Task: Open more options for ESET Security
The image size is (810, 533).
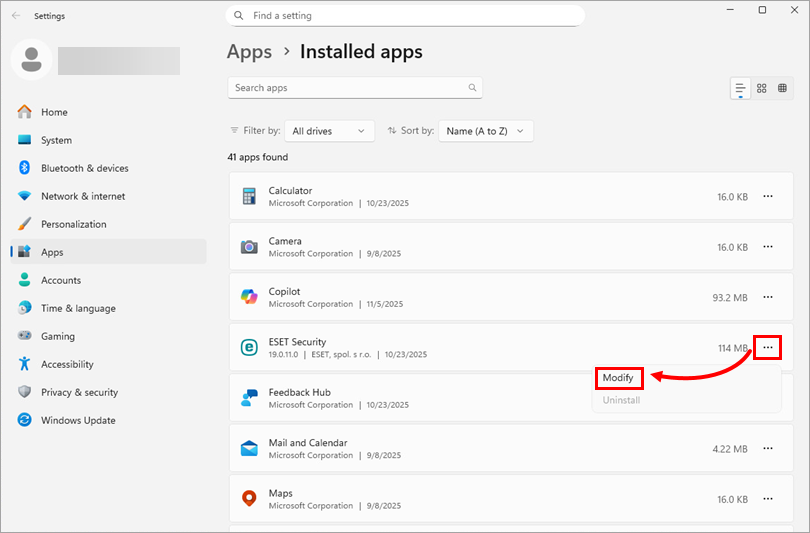Action: (768, 347)
